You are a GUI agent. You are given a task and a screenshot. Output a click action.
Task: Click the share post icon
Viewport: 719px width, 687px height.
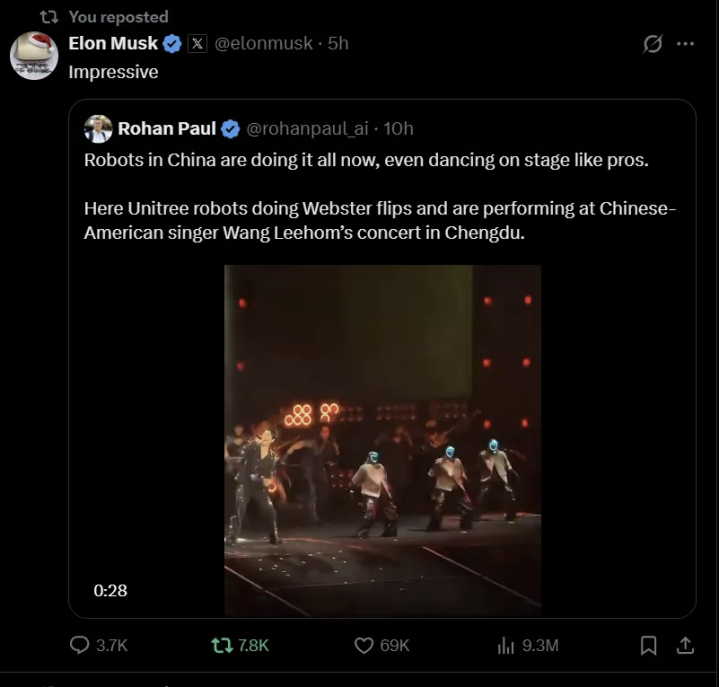pos(685,645)
